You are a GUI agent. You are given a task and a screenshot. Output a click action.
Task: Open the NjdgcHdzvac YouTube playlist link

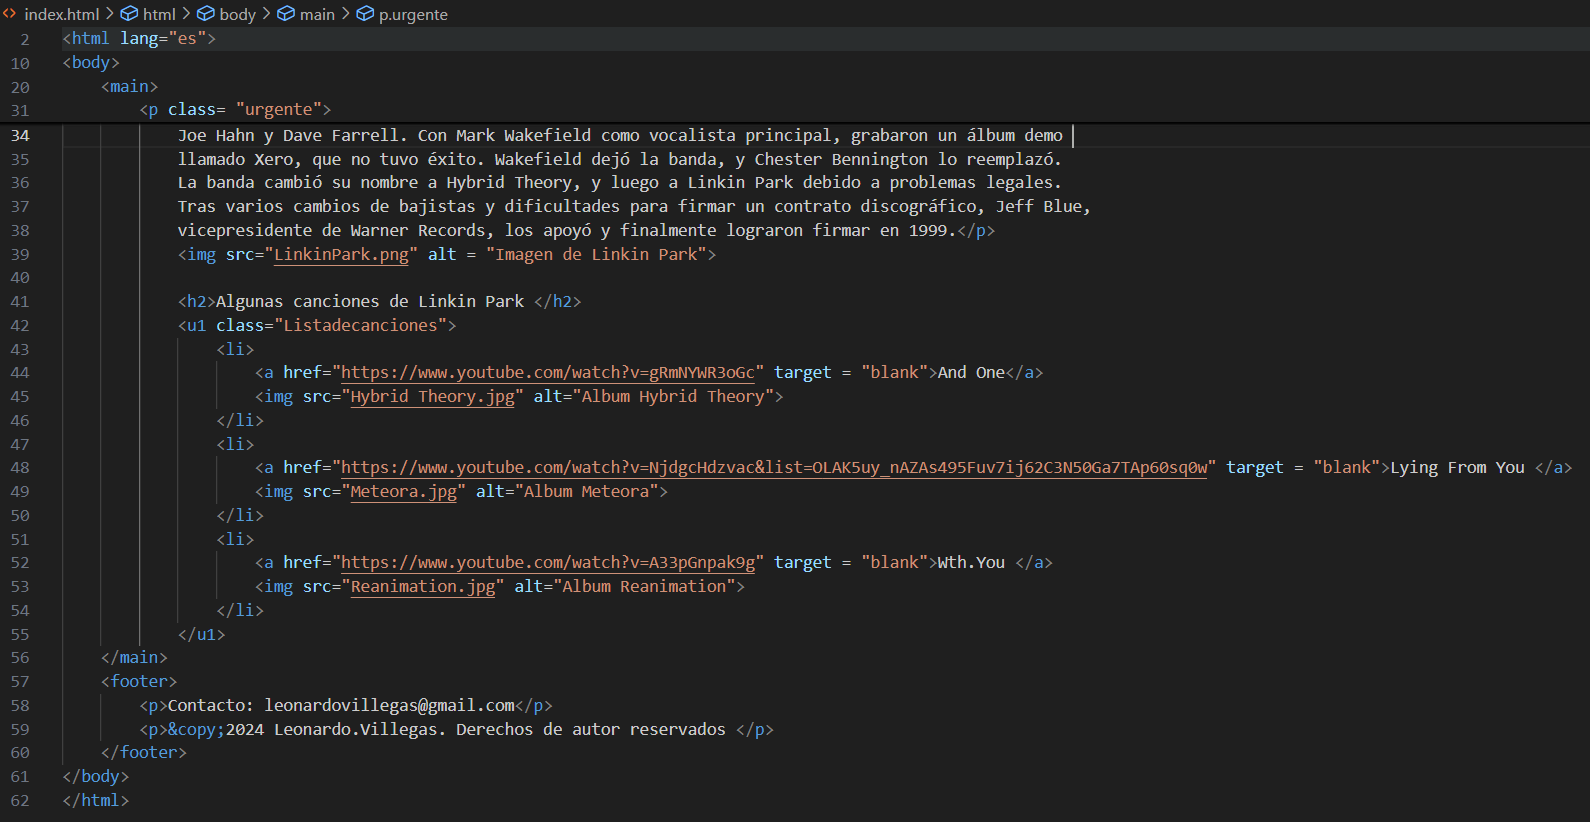[774, 468]
